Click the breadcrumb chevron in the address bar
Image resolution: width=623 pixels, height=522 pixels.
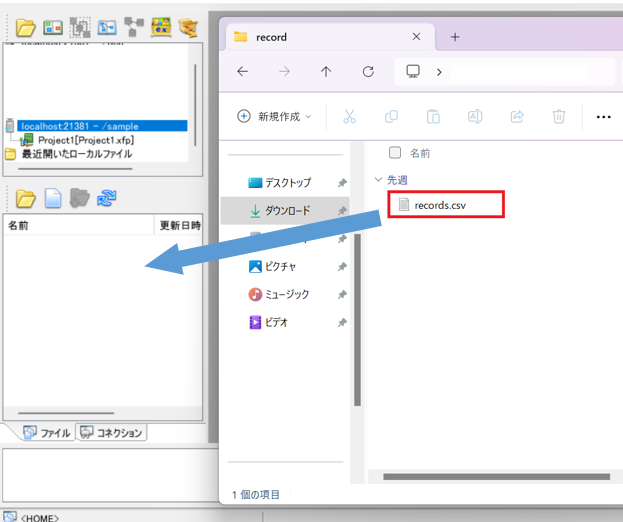point(438,72)
